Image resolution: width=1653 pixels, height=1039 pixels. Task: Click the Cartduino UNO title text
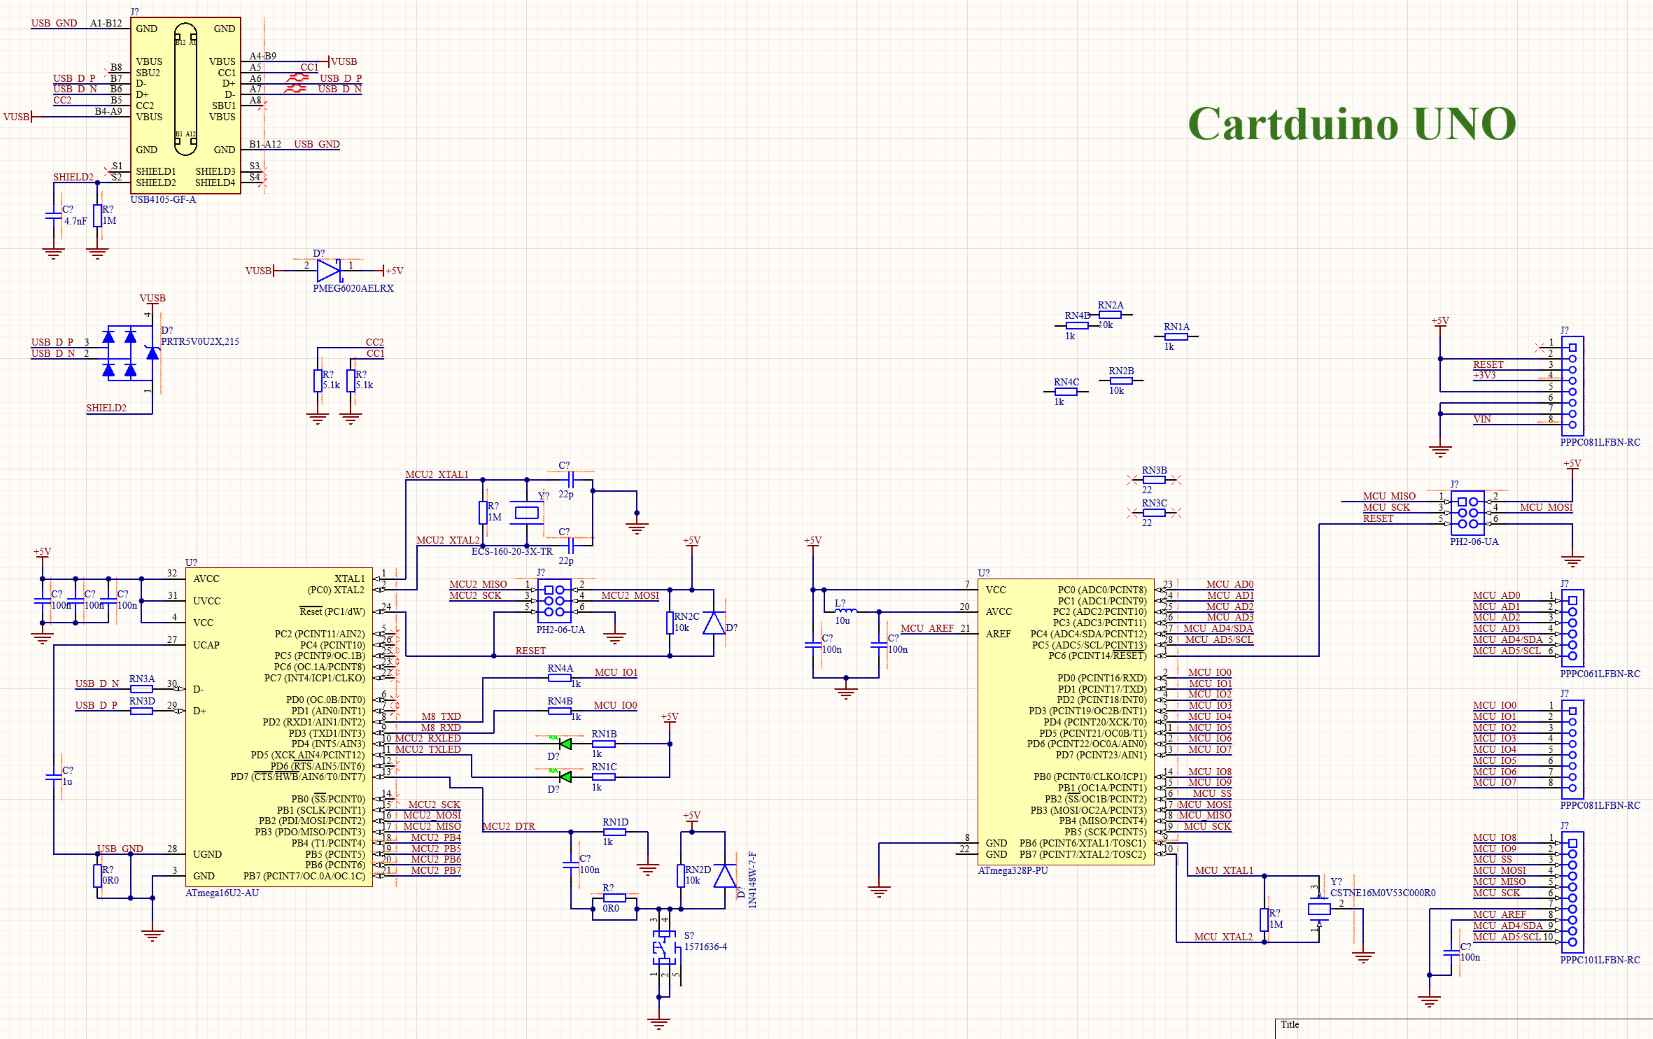[x=1351, y=124]
